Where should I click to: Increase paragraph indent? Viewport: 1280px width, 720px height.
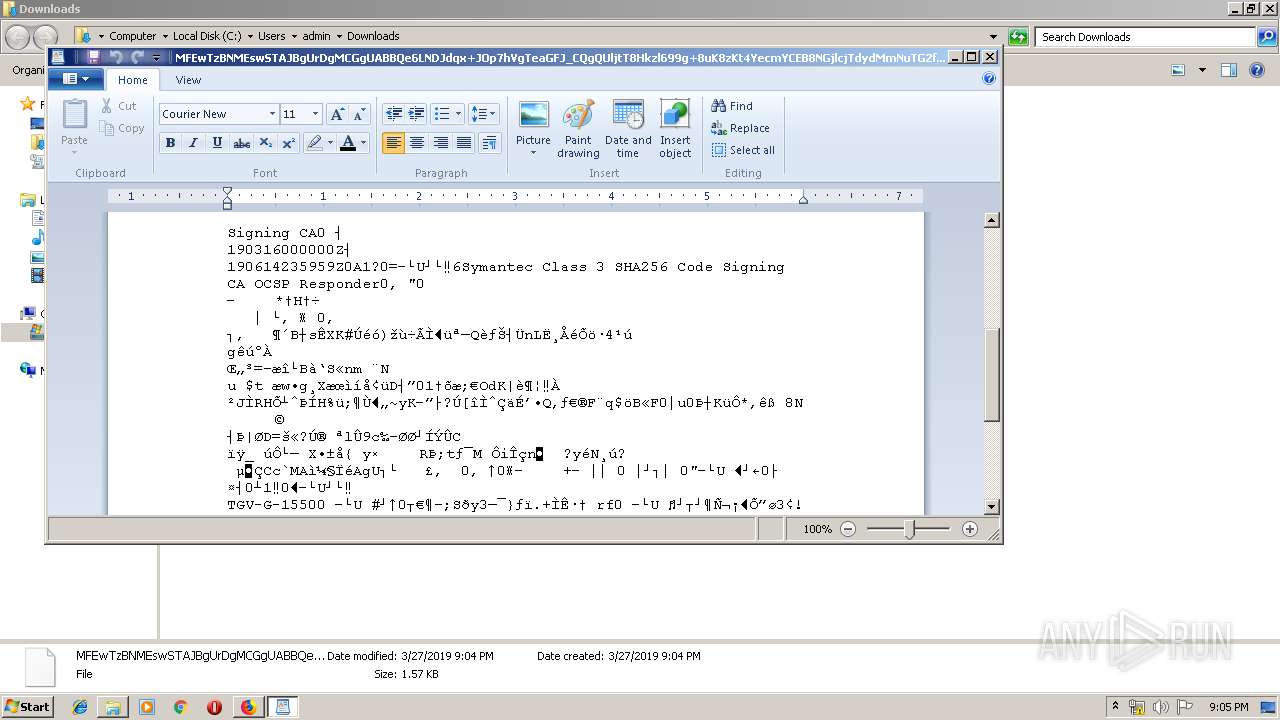417,114
